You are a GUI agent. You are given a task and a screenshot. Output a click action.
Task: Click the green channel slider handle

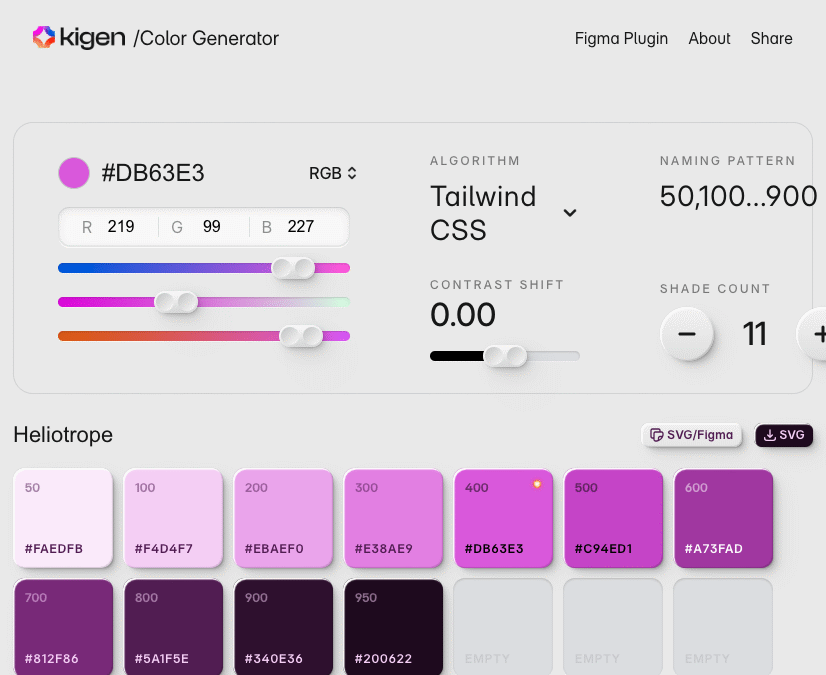click(x=176, y=302)
